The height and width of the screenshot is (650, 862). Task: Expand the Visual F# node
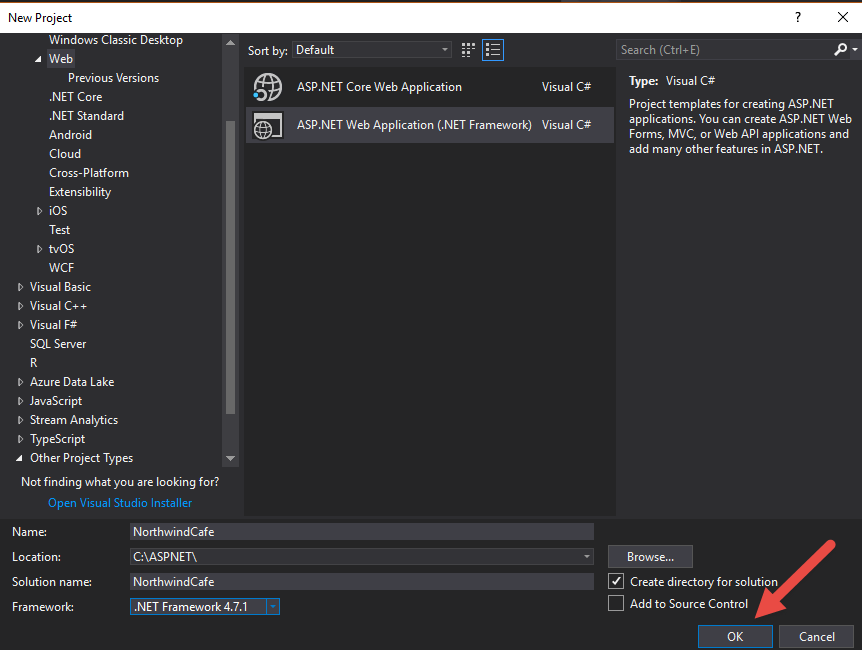20,324
